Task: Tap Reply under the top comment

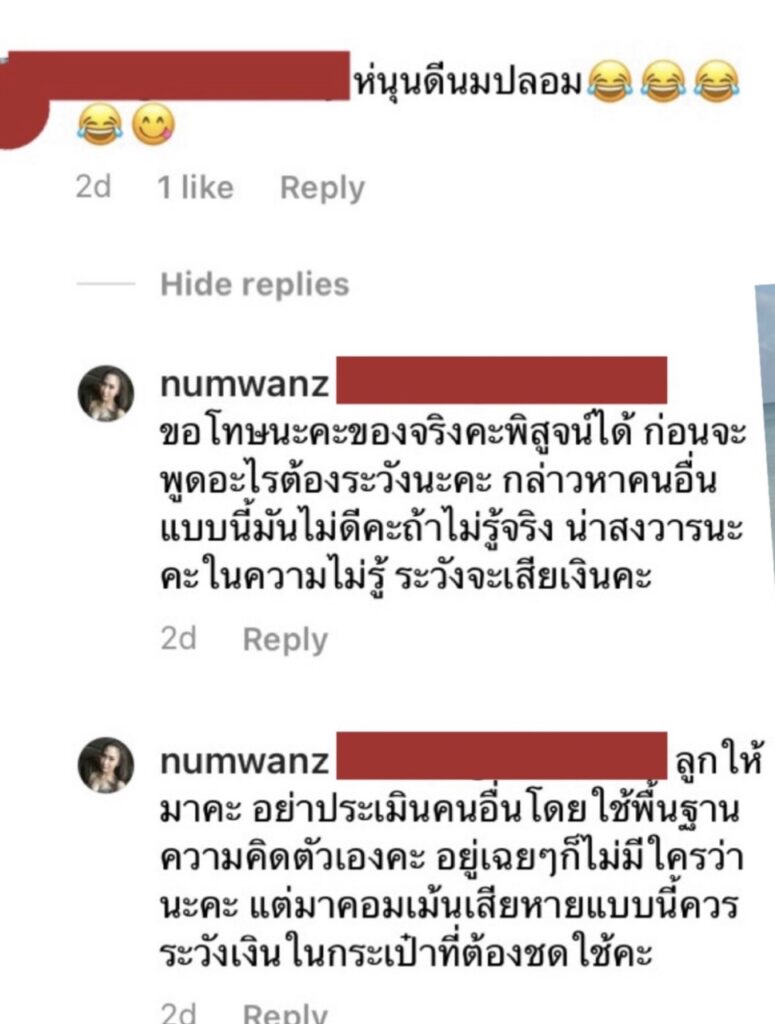Action: click(322, 189)
